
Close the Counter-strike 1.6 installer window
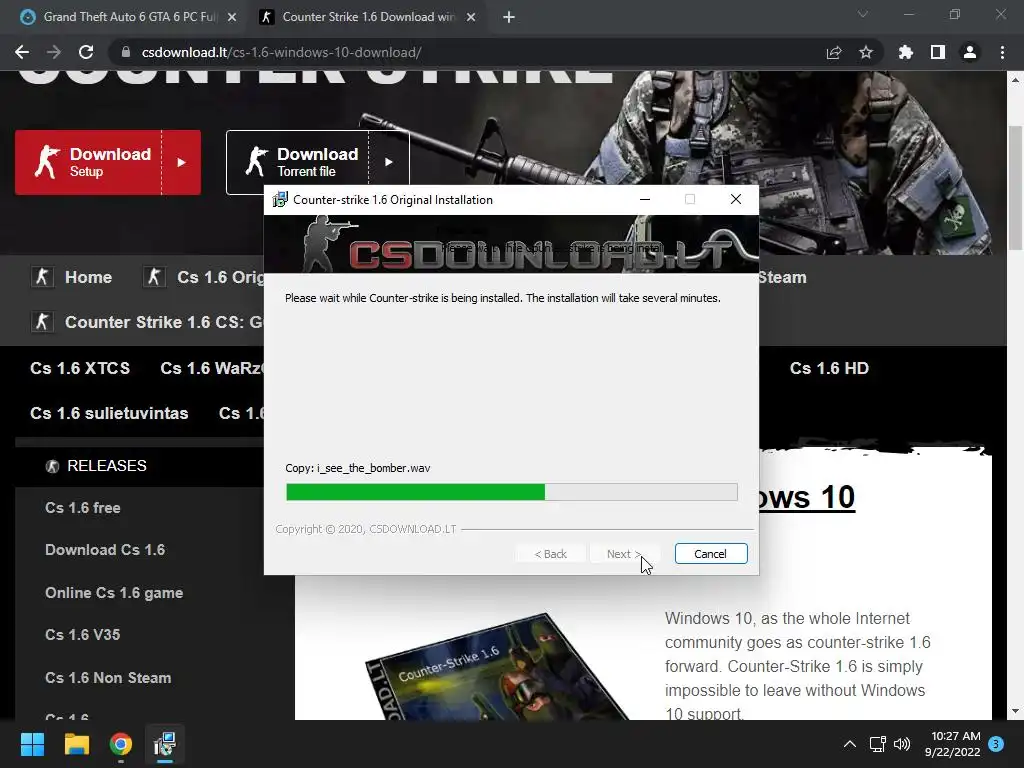(736, 199)
